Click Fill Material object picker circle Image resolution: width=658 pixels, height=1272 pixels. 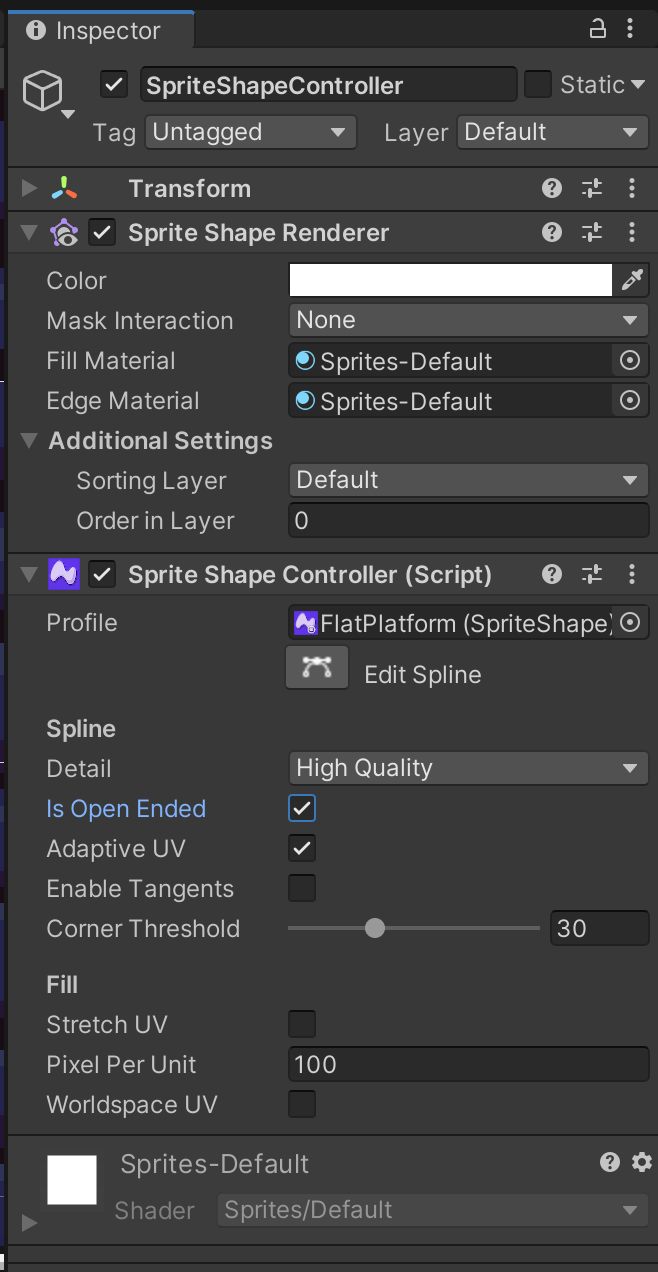(630, 361)
